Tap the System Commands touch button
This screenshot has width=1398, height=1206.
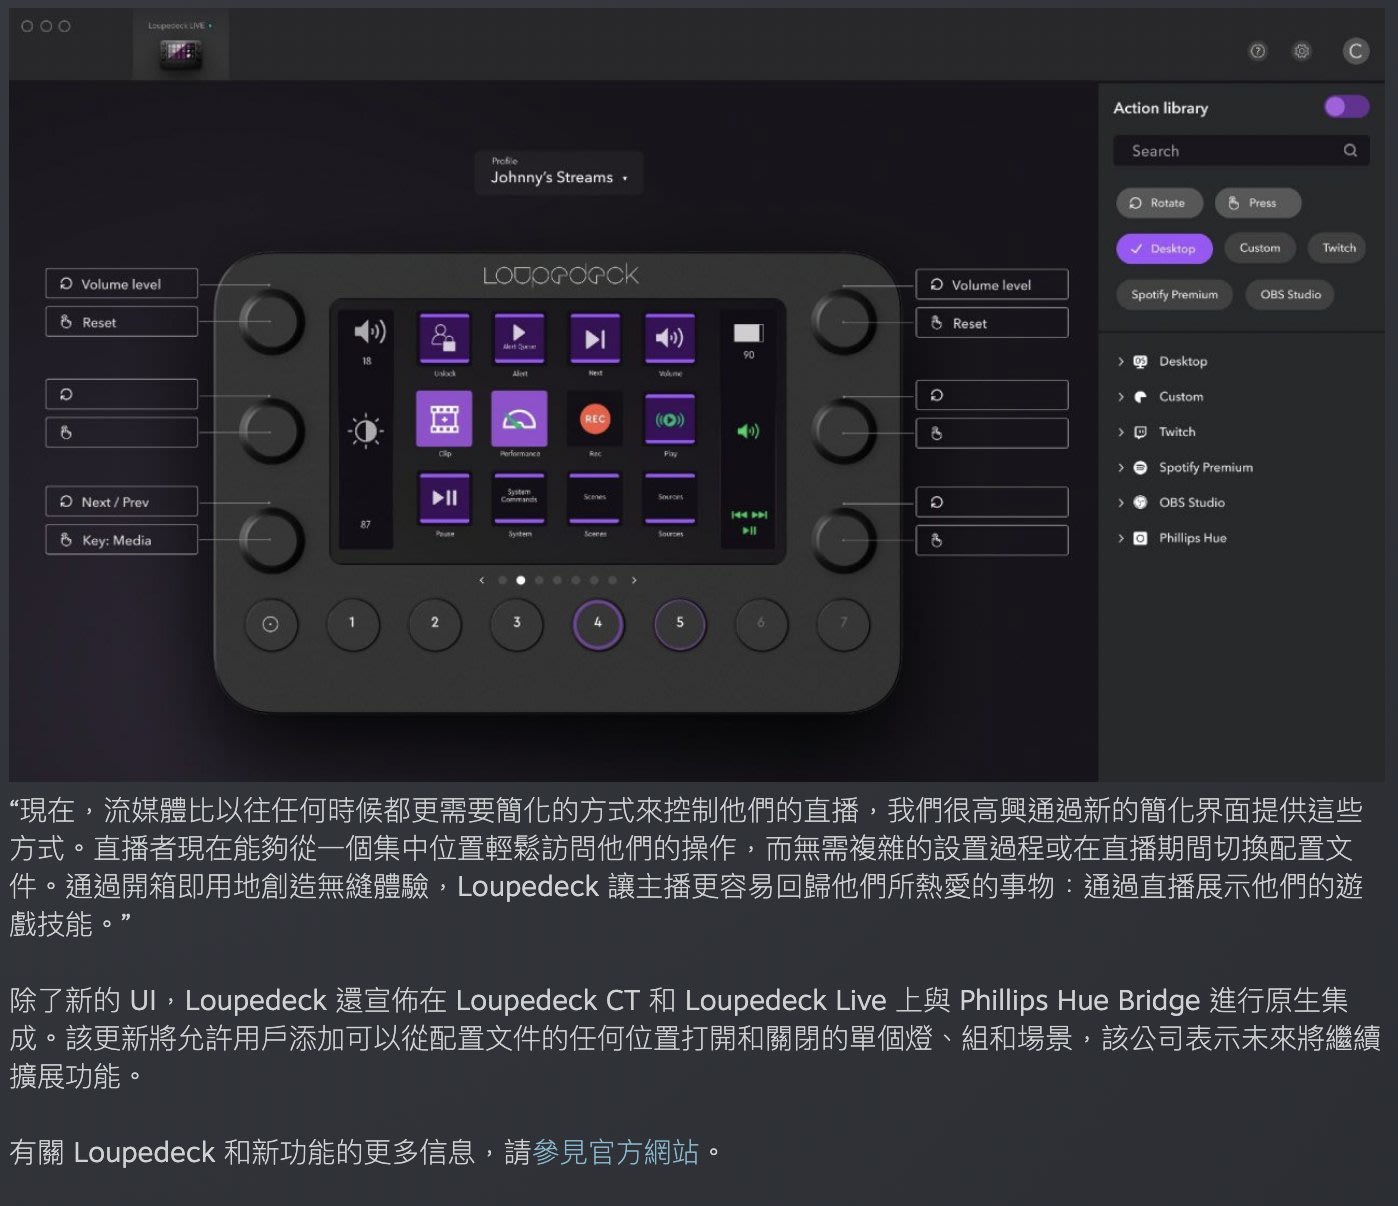coord(519,498)
